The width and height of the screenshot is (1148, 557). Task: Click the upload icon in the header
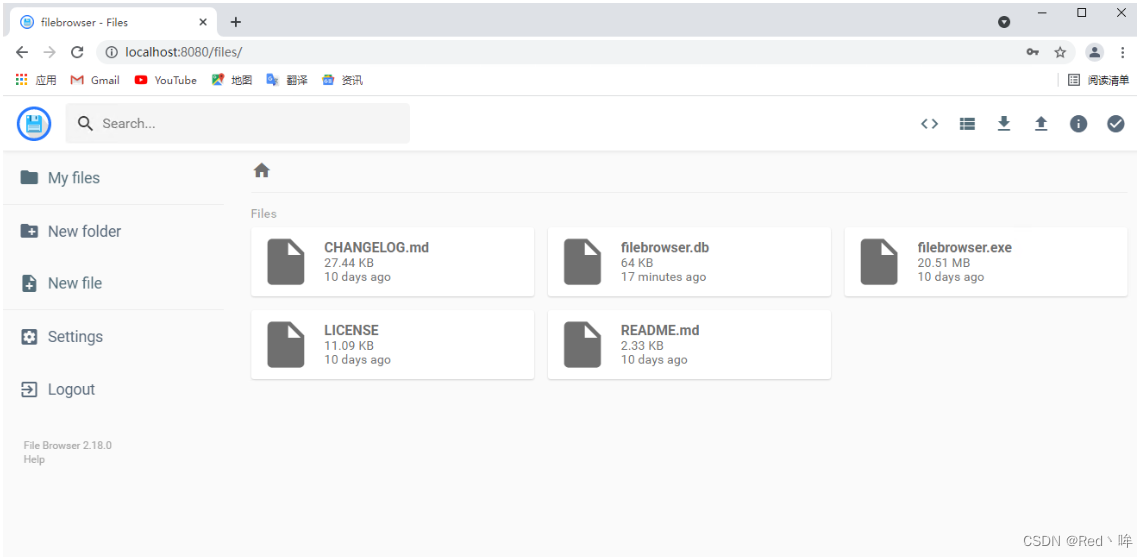tap(1041, 124)
